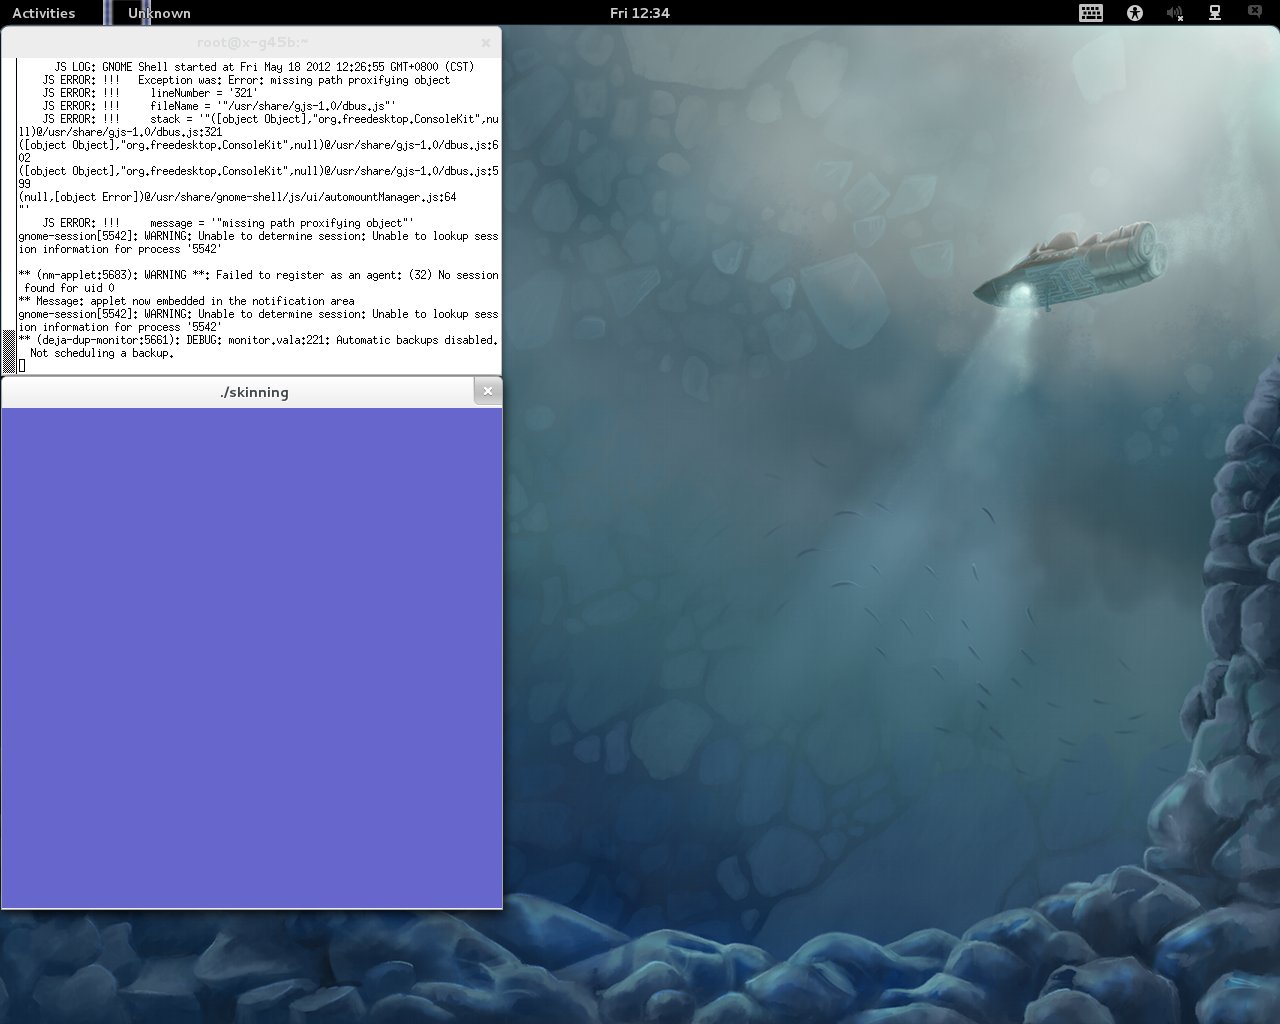Open the universal access accessibility menu

click(1134, 13)
